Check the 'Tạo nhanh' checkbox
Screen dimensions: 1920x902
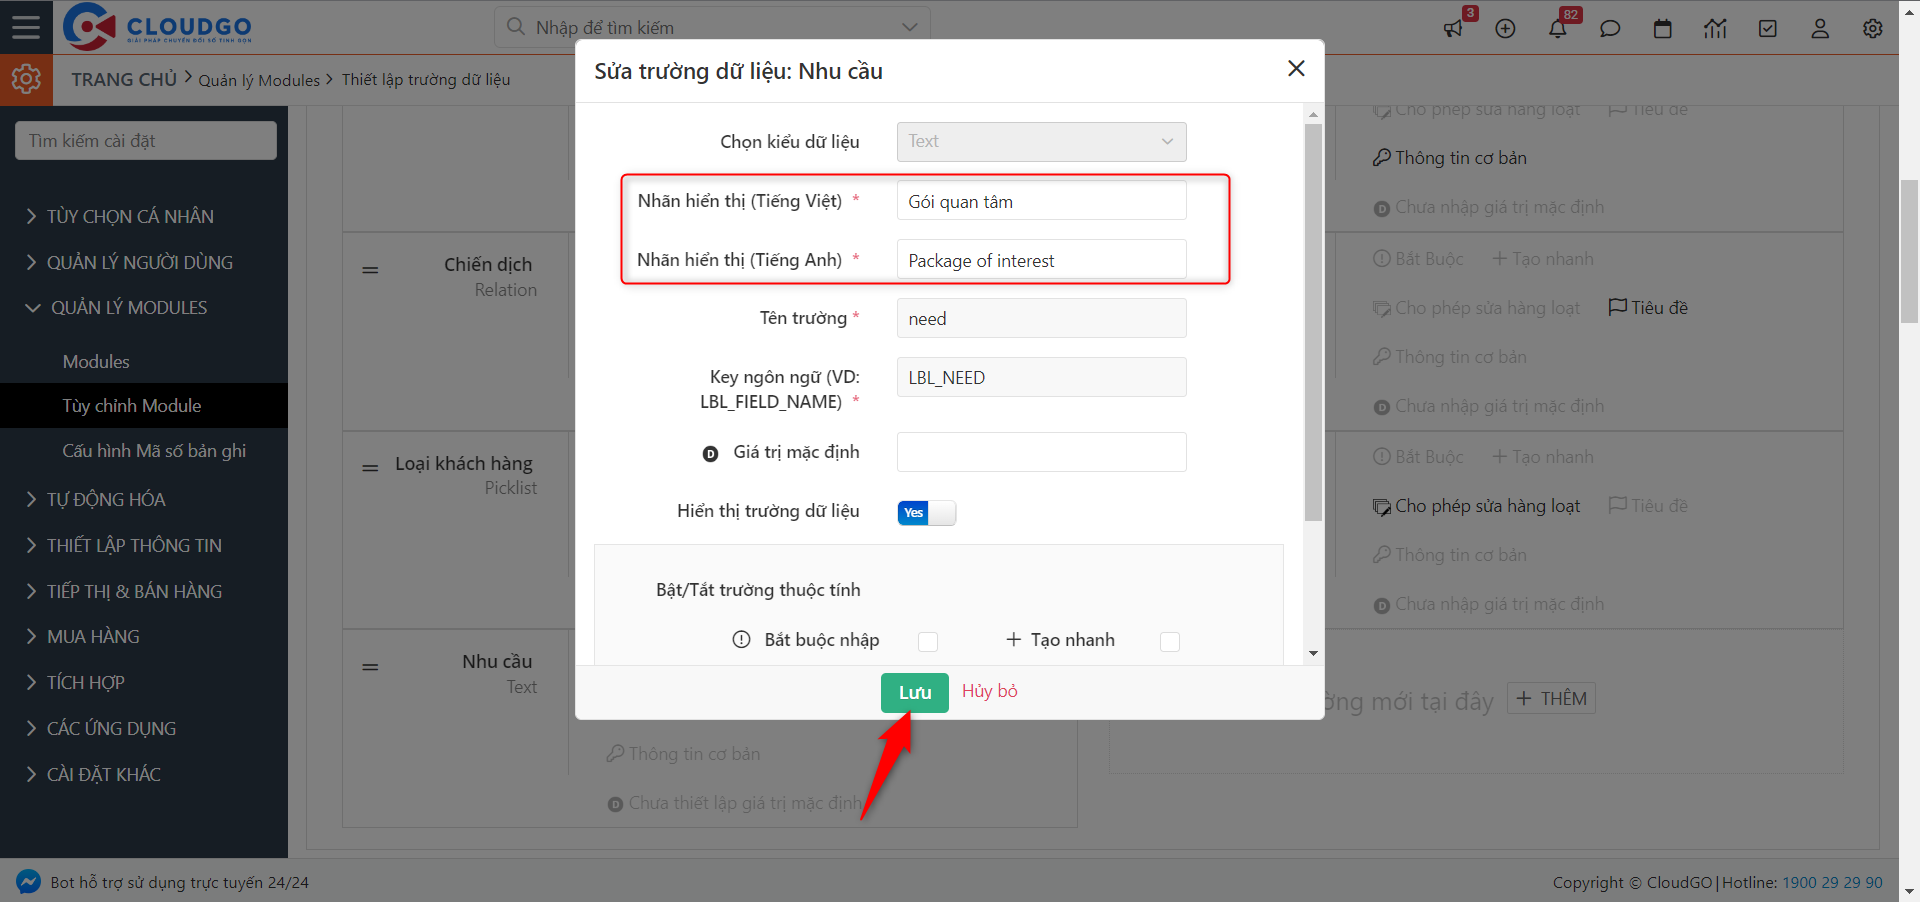tap(1170, 641)
